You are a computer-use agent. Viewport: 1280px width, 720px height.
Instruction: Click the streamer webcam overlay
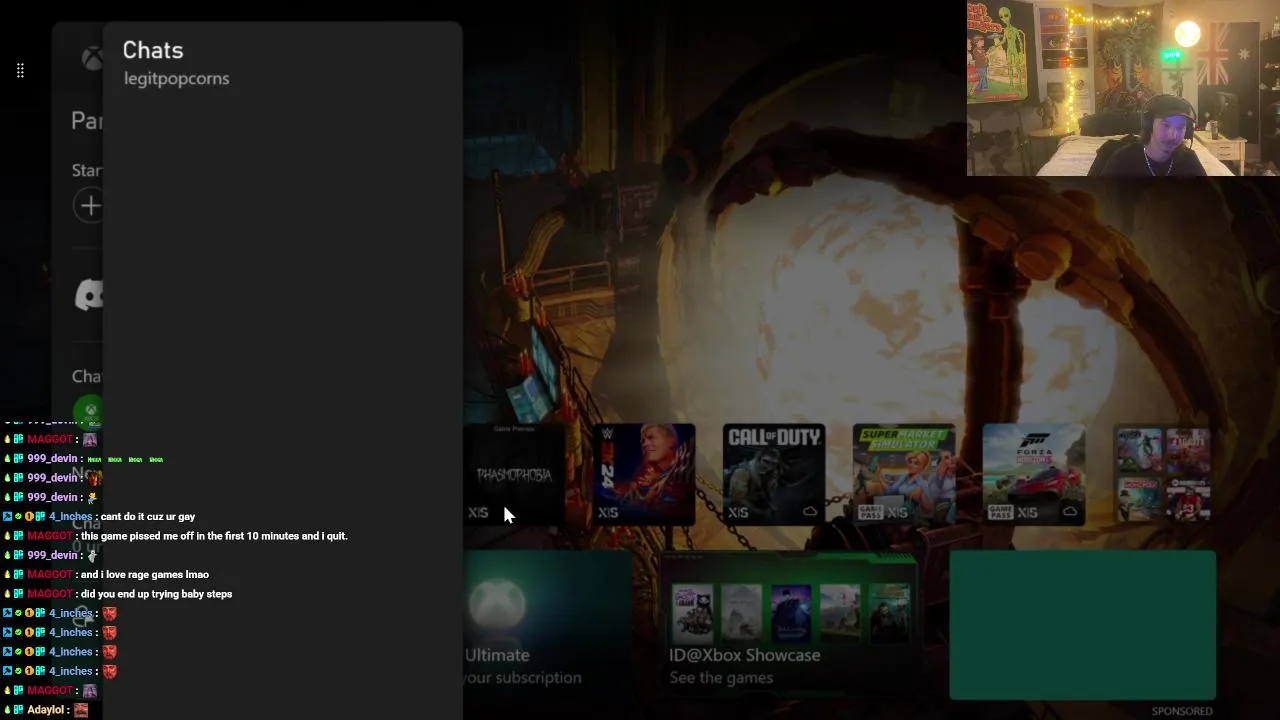(1123, 88)
